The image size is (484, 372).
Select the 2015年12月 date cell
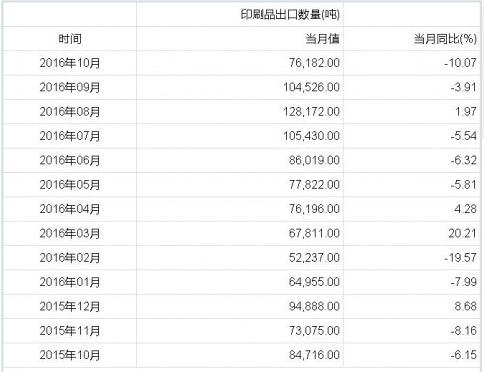point(70,306)
